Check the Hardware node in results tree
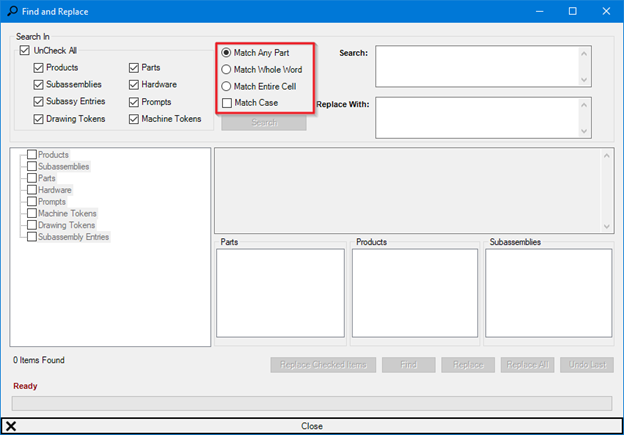 tap(32, 189)
